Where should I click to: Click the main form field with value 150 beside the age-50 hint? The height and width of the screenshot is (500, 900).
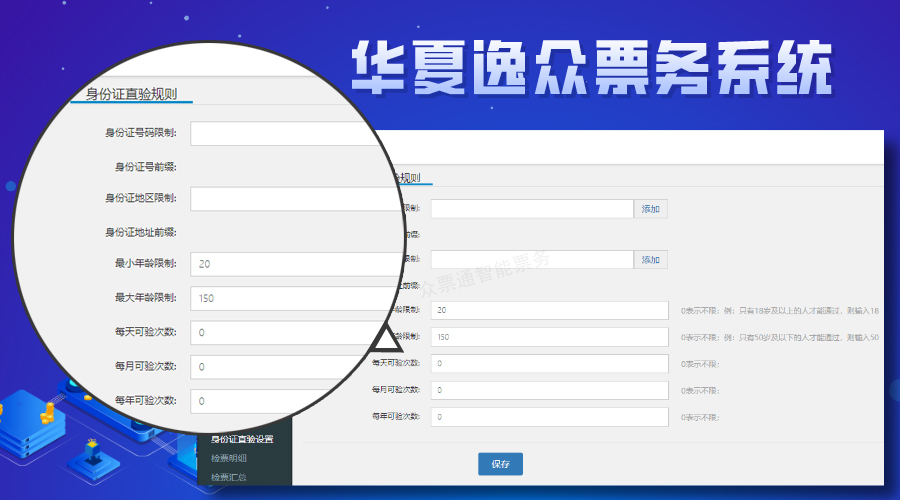549,337
